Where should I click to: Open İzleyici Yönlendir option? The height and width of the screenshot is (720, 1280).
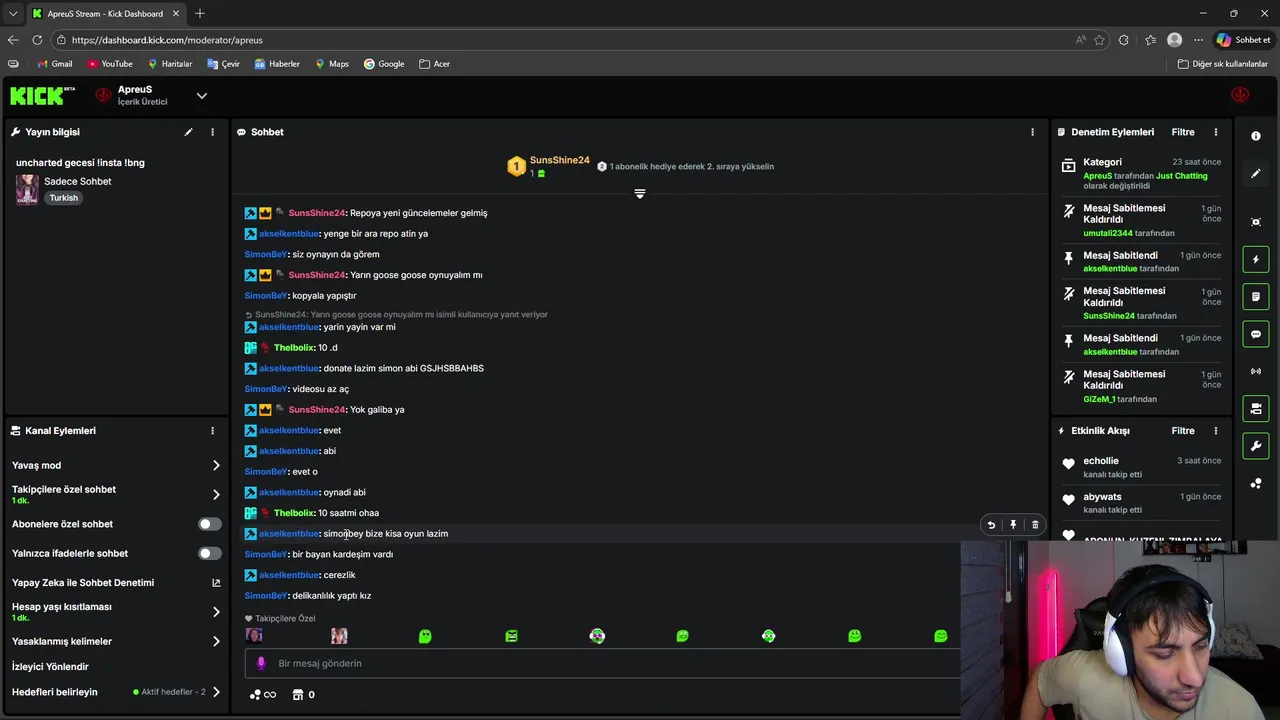pos(50,667)
